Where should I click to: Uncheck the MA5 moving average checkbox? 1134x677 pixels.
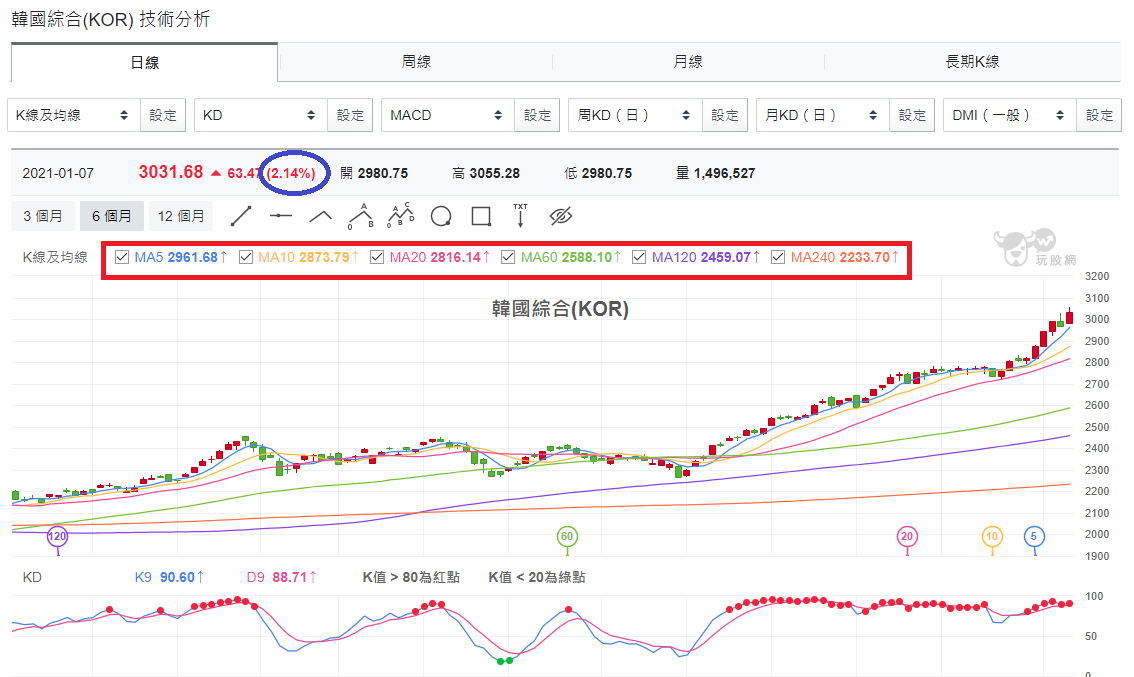[122, 257]
